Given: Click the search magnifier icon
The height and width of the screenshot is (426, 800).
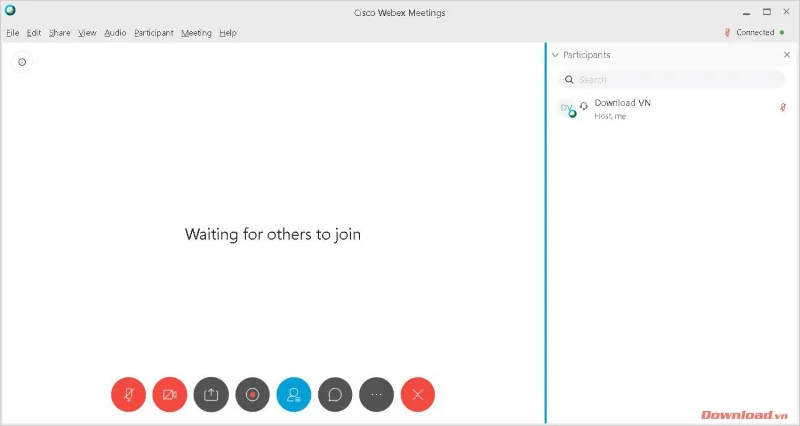Looking at the screenshot, I should (x=569, y=80).
